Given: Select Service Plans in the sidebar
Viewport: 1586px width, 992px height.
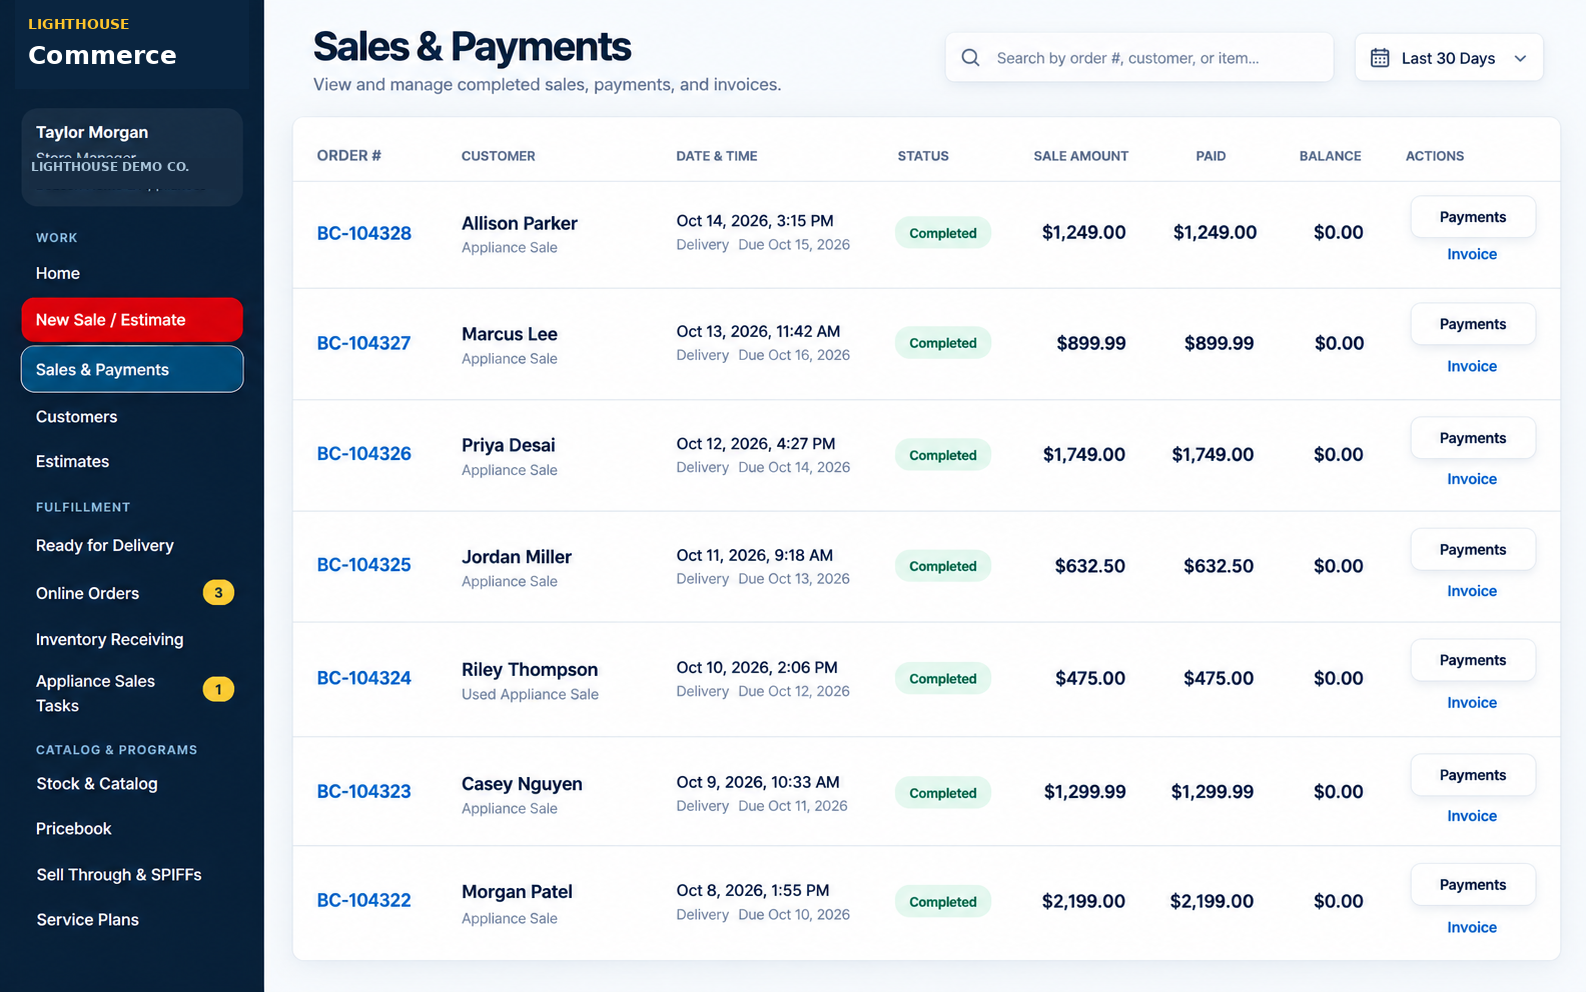Looking at the screenshot, I should [88, 920].
